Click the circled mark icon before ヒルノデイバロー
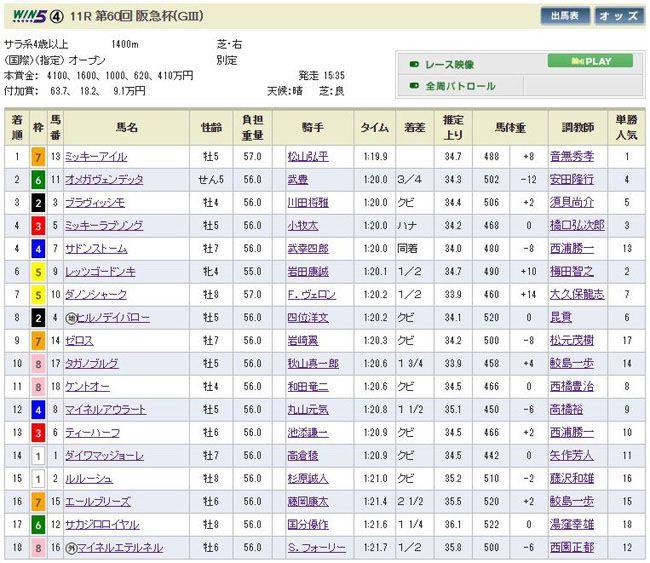Screen dimensions: 650x563 pos(69,318)
